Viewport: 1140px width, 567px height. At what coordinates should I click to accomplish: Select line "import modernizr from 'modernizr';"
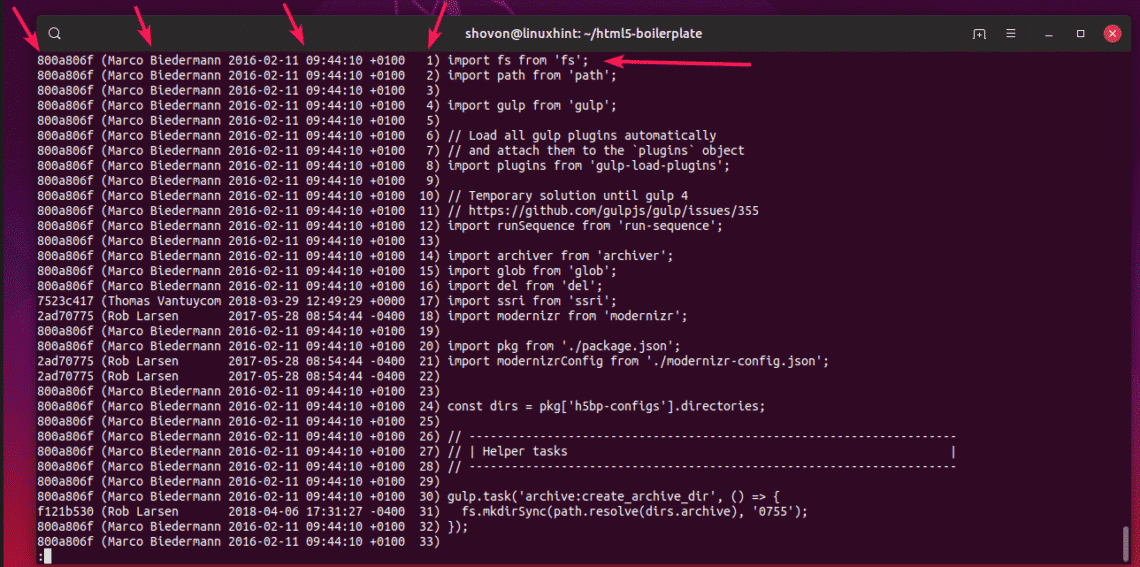tap(567, 315)
